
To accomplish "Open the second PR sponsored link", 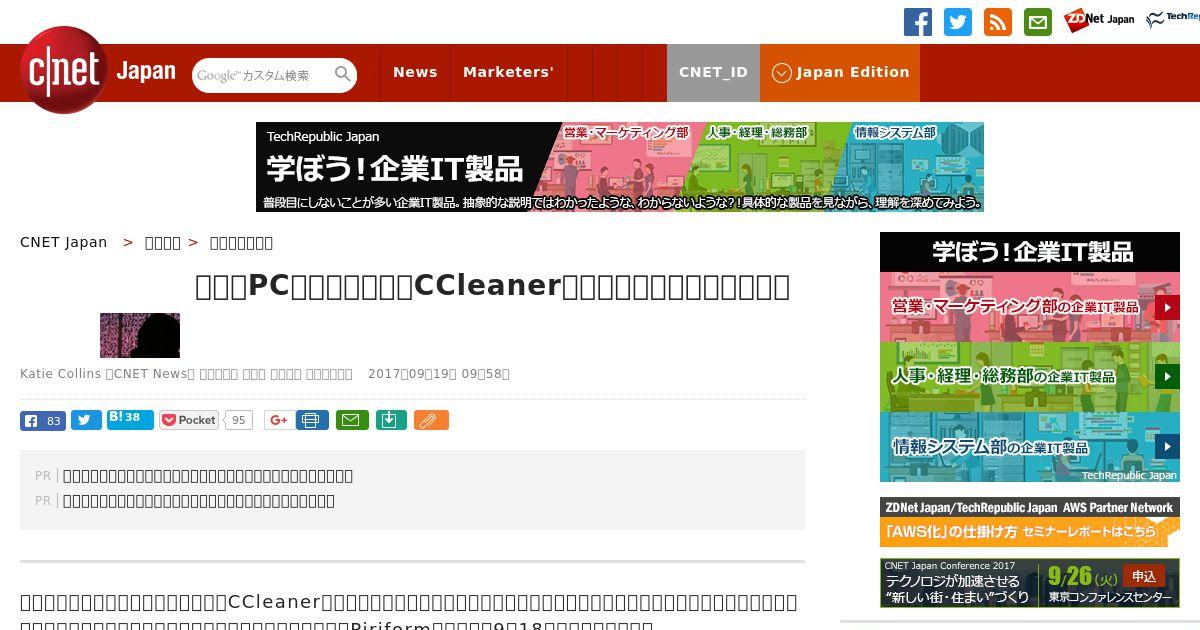I will point(199,501).
